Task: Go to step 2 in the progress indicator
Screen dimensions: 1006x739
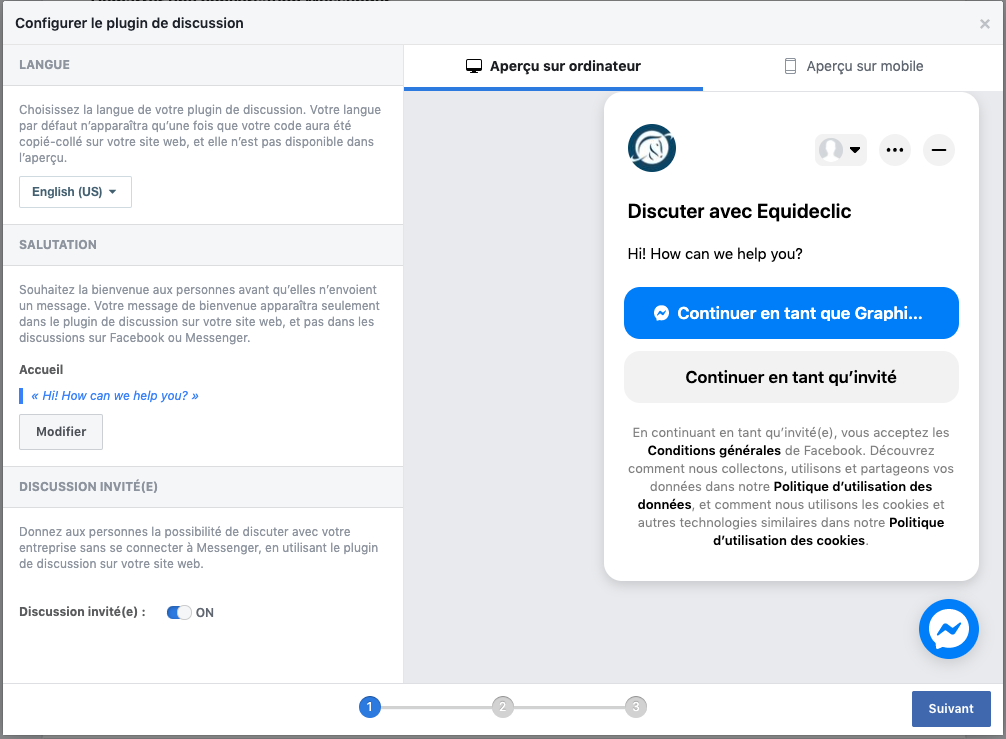Action: tap(502, 707)
